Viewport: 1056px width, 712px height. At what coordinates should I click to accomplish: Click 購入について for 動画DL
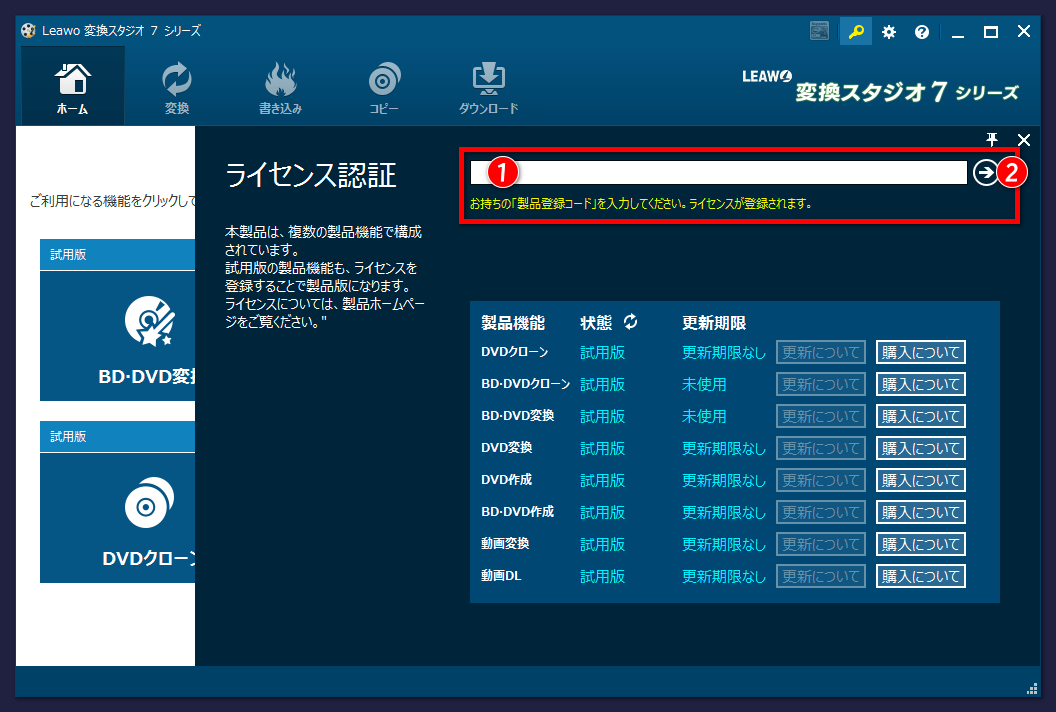tap(921, 577)
